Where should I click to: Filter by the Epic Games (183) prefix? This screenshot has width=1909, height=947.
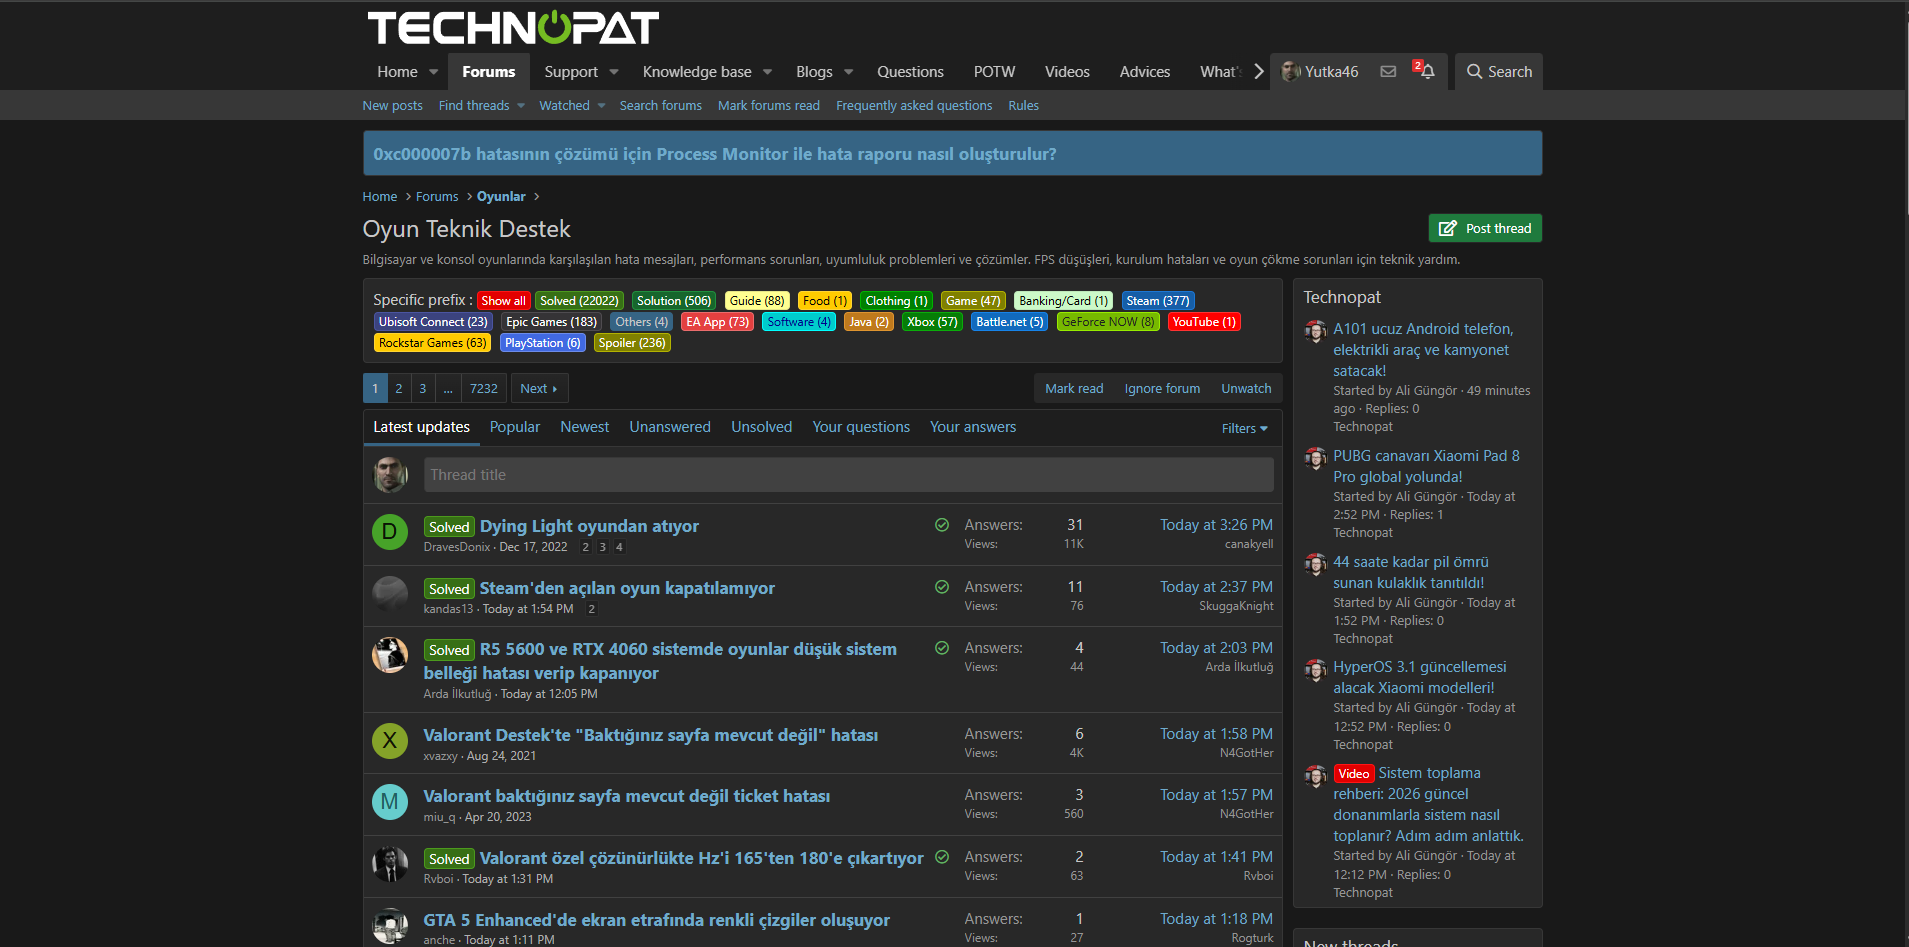coord(551,322)
